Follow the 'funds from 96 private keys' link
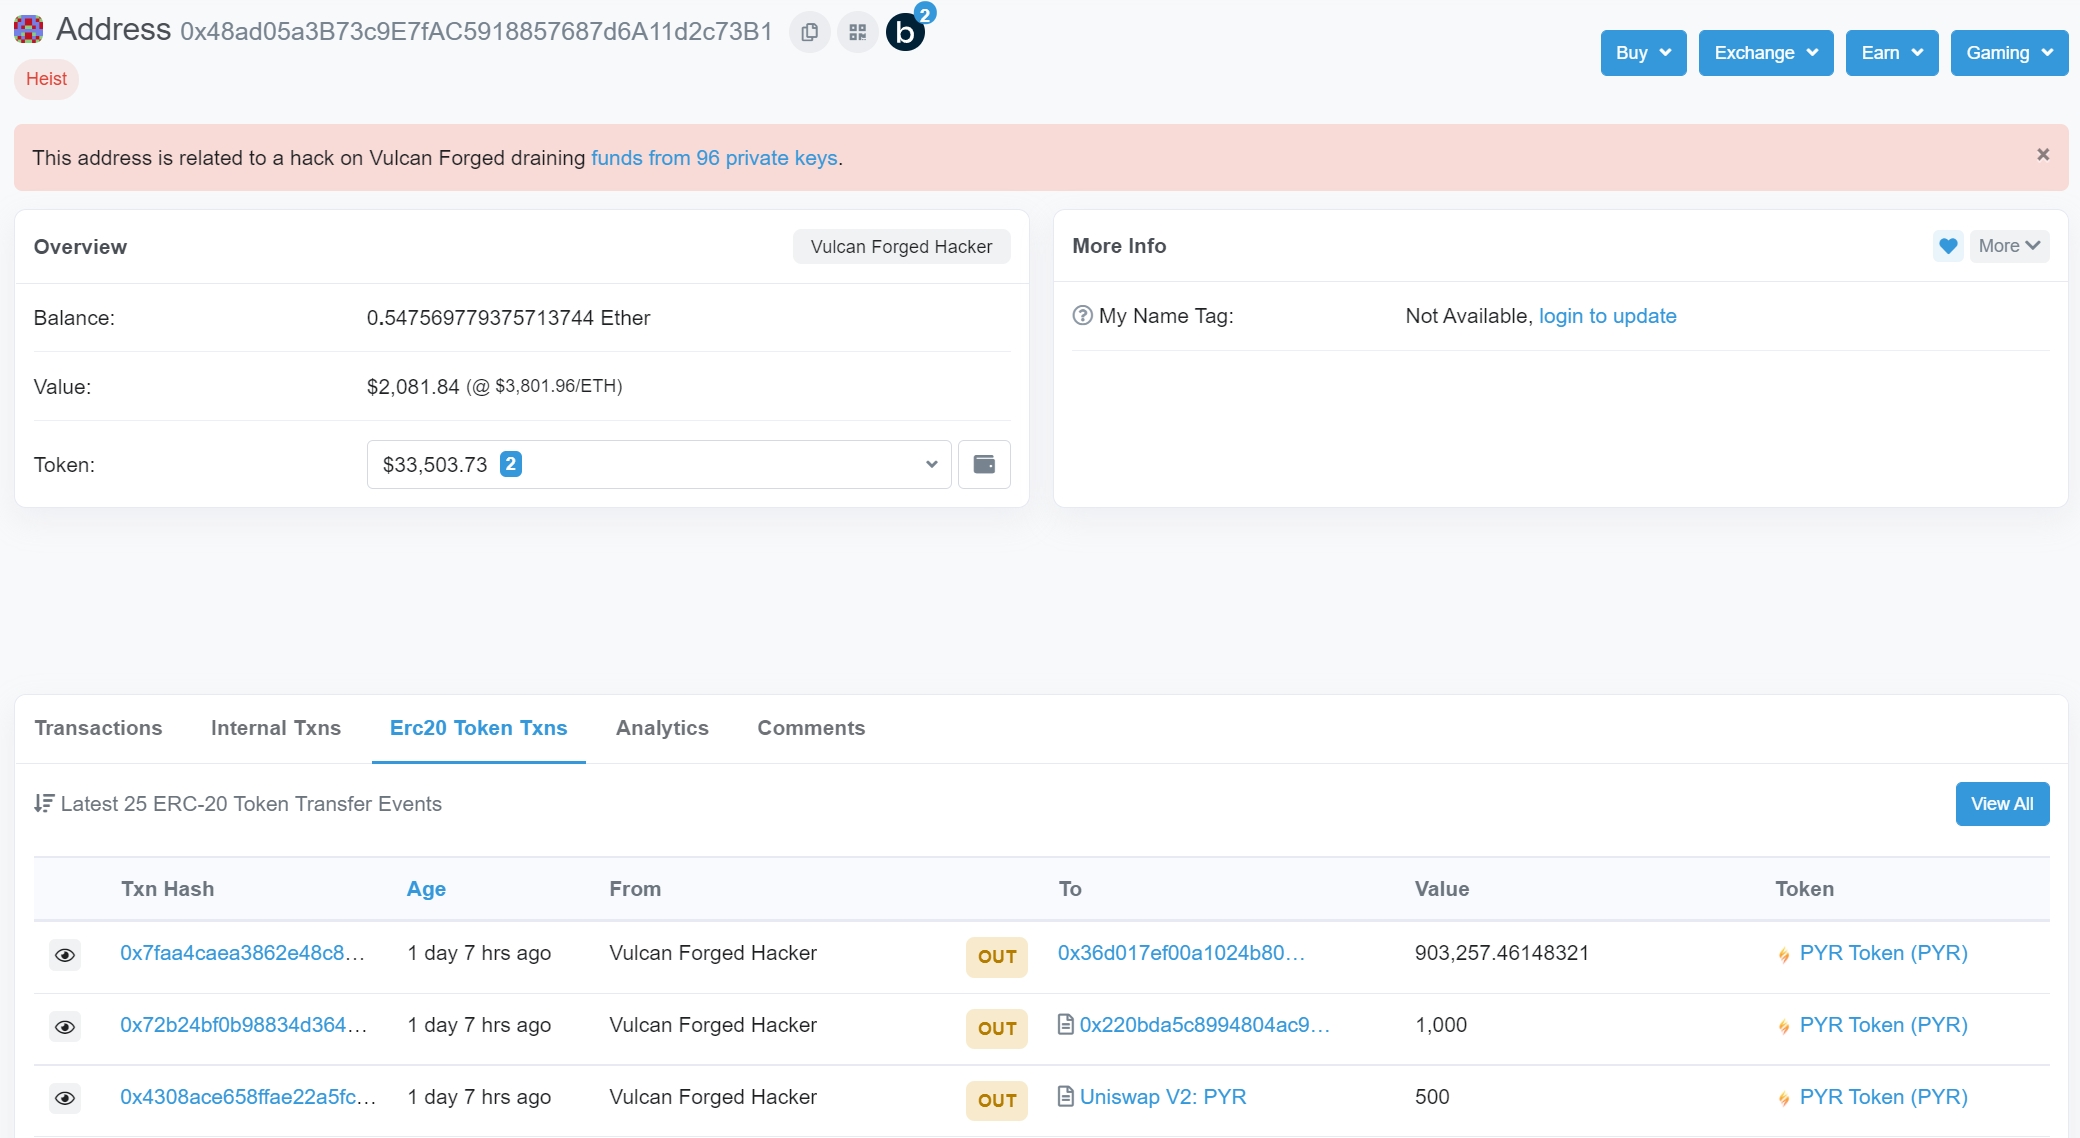The width and height of the screenshot is (2080, 1138). tap(714, 158)
